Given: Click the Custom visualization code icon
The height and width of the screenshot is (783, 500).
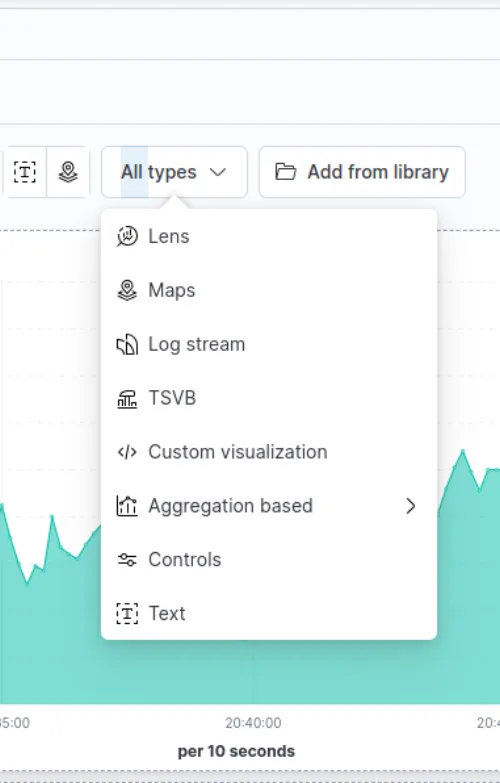Looking at the screenshot, I should [x=127, y=452].
